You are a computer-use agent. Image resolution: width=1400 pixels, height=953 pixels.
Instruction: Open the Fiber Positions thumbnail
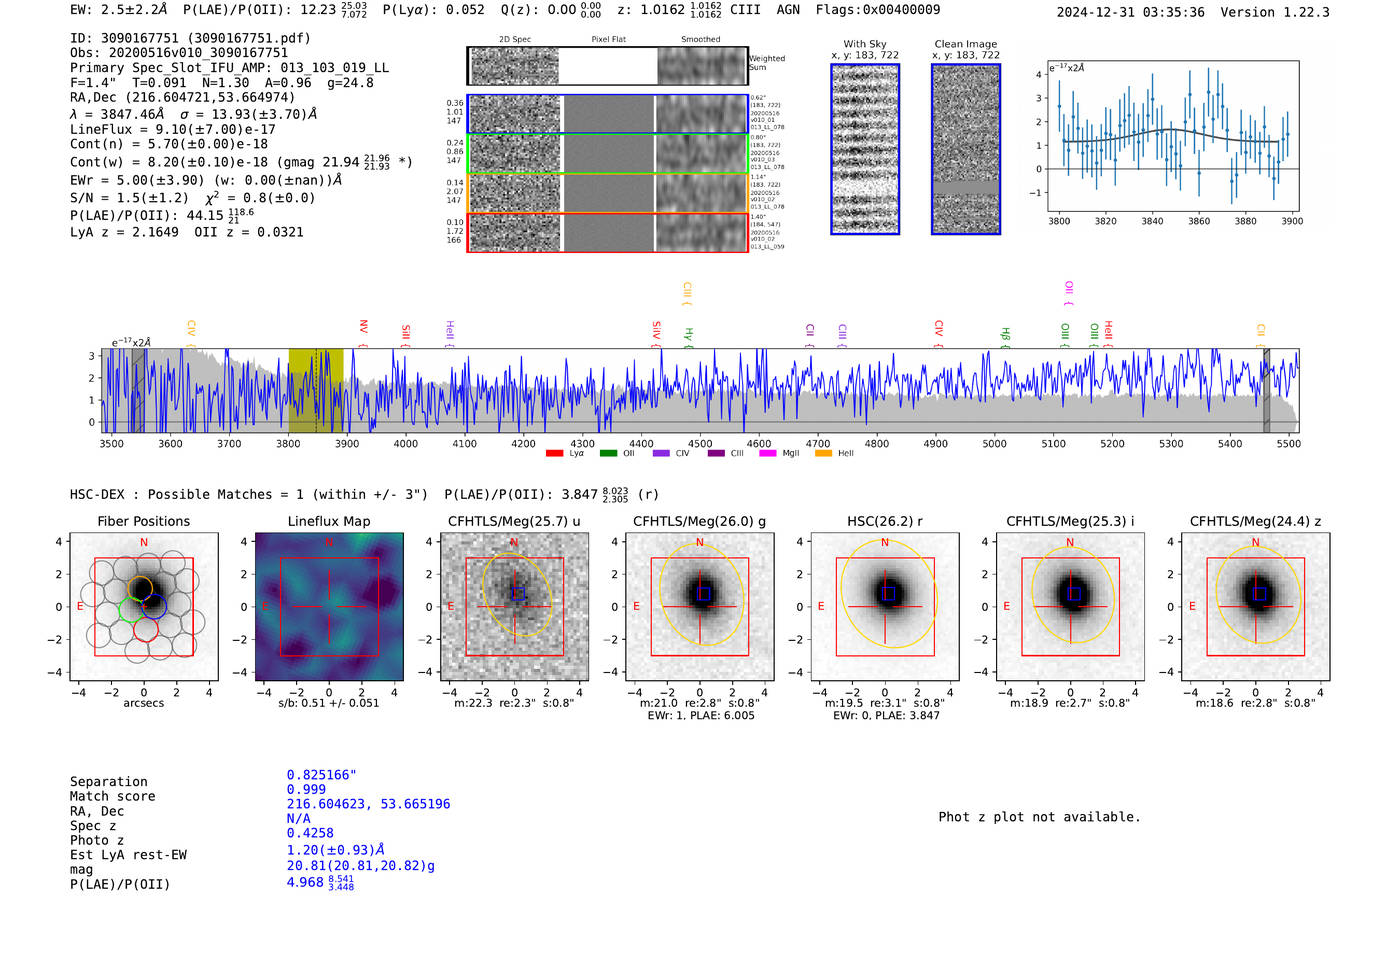144,607
